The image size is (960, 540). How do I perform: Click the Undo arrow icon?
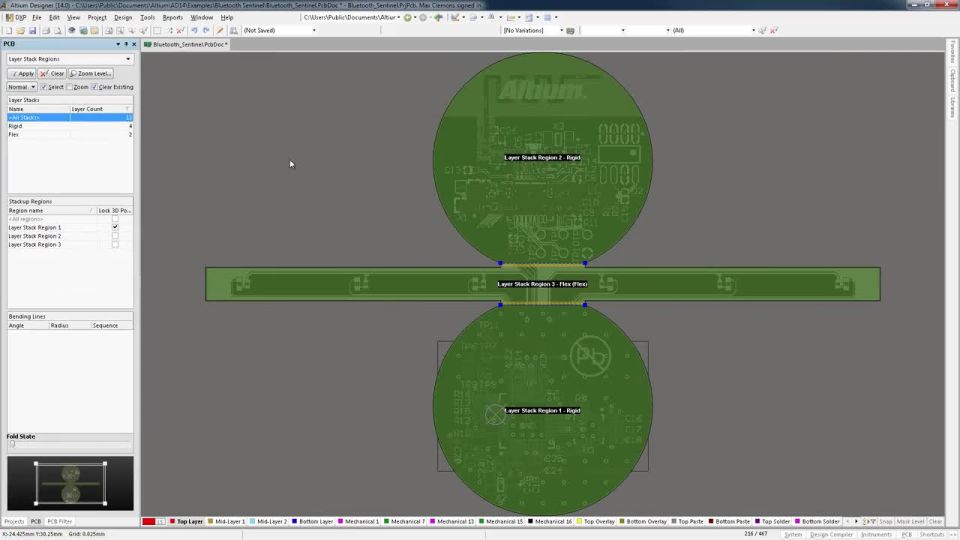pos(194,30)
